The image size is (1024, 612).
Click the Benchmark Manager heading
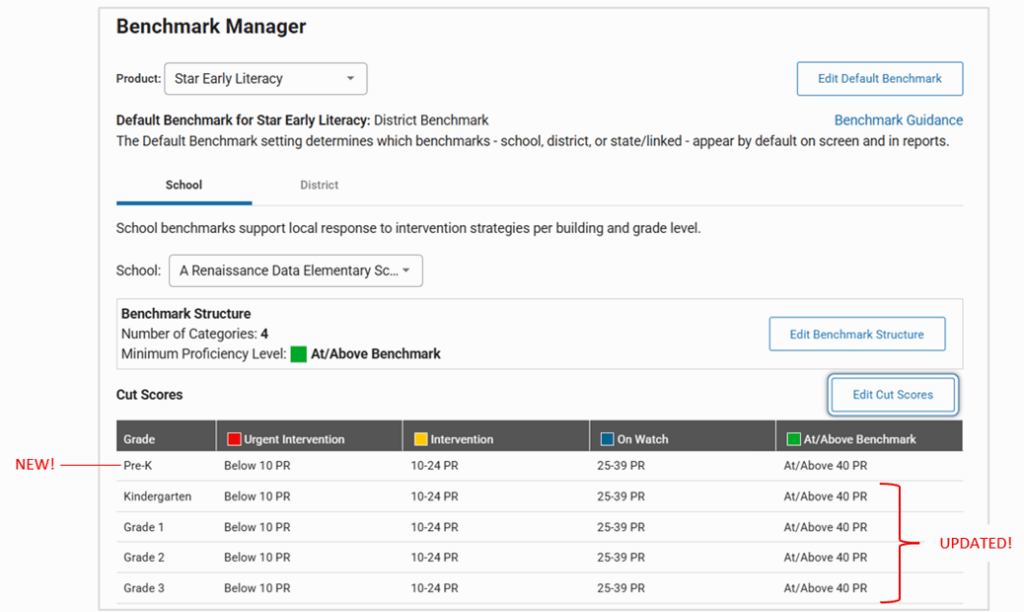coord(210,27)
